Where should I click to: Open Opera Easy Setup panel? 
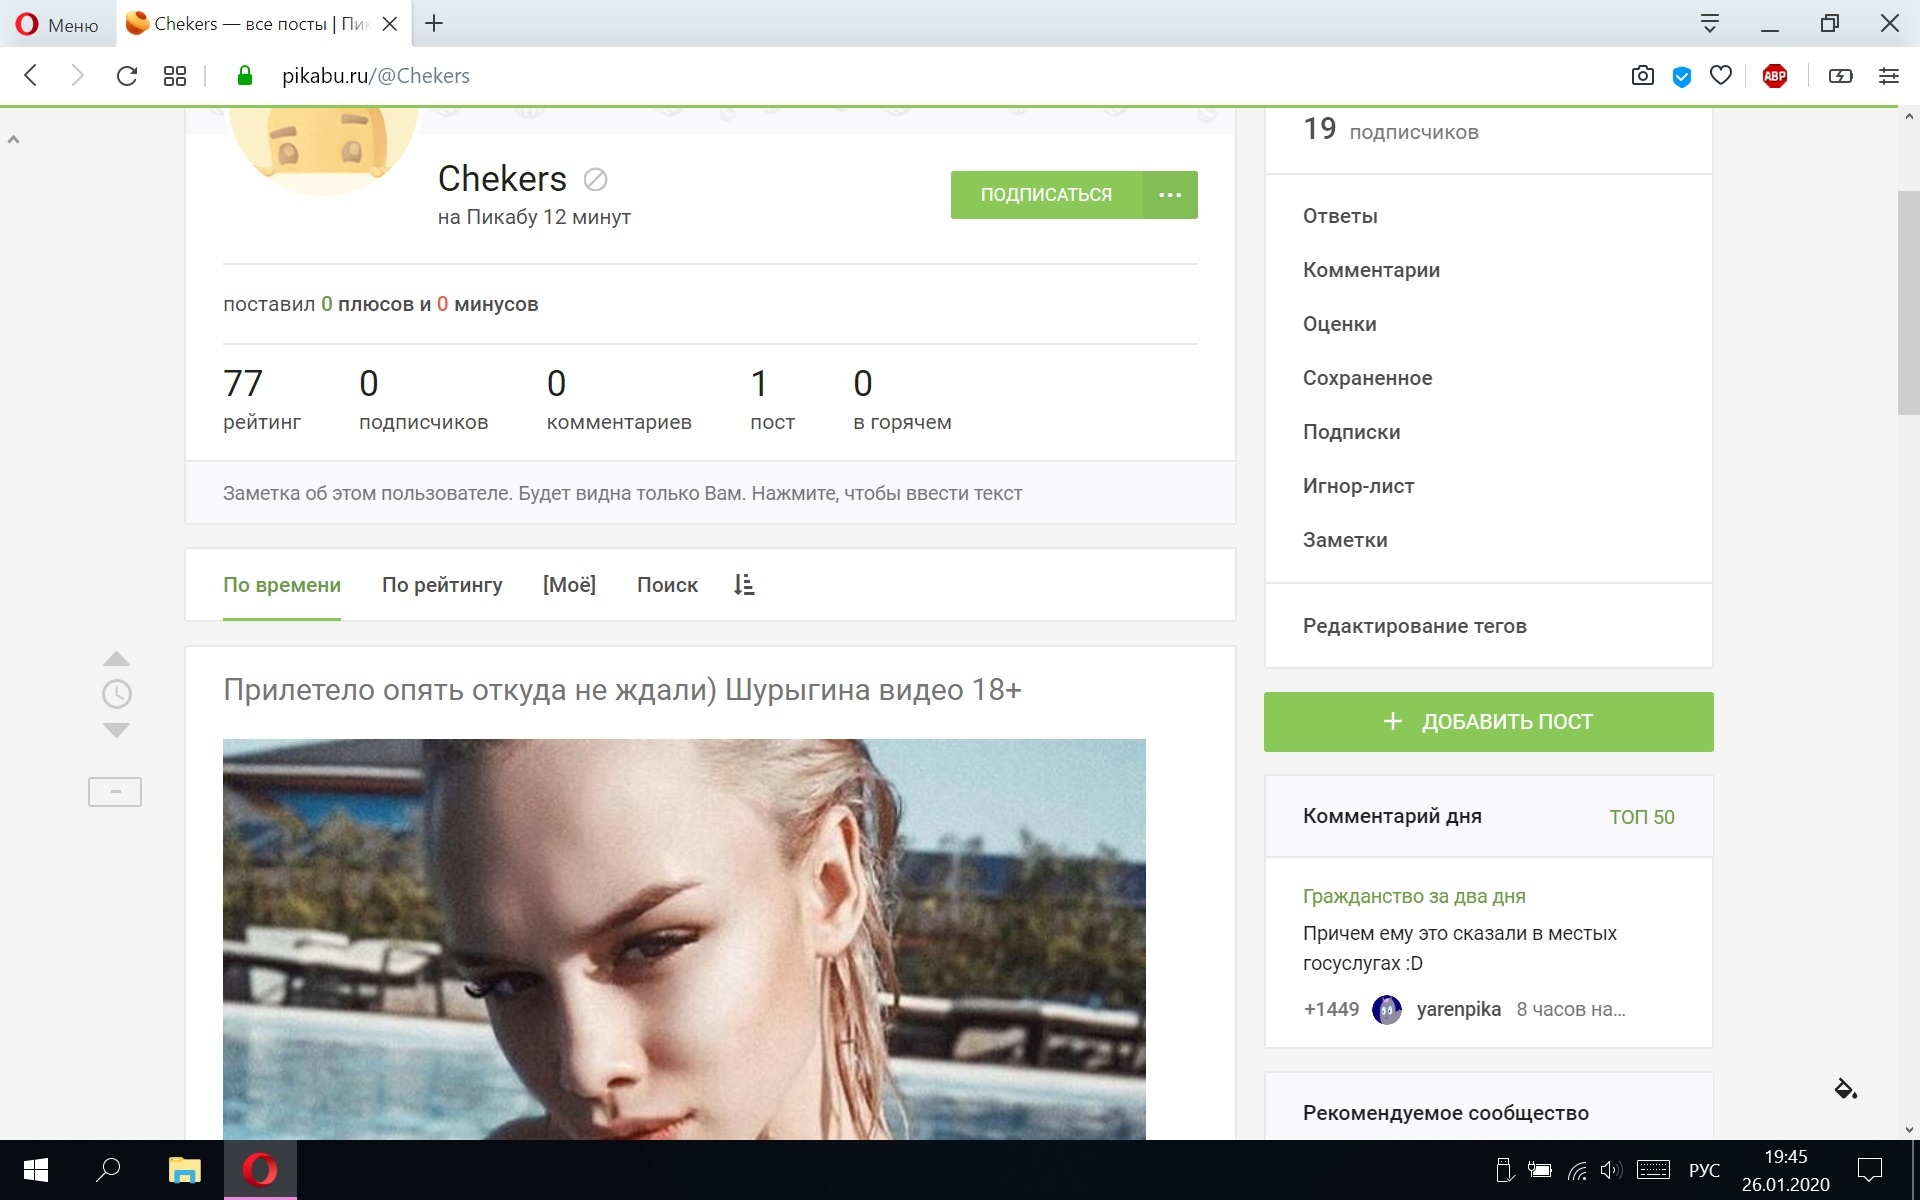click(1888, 76)
